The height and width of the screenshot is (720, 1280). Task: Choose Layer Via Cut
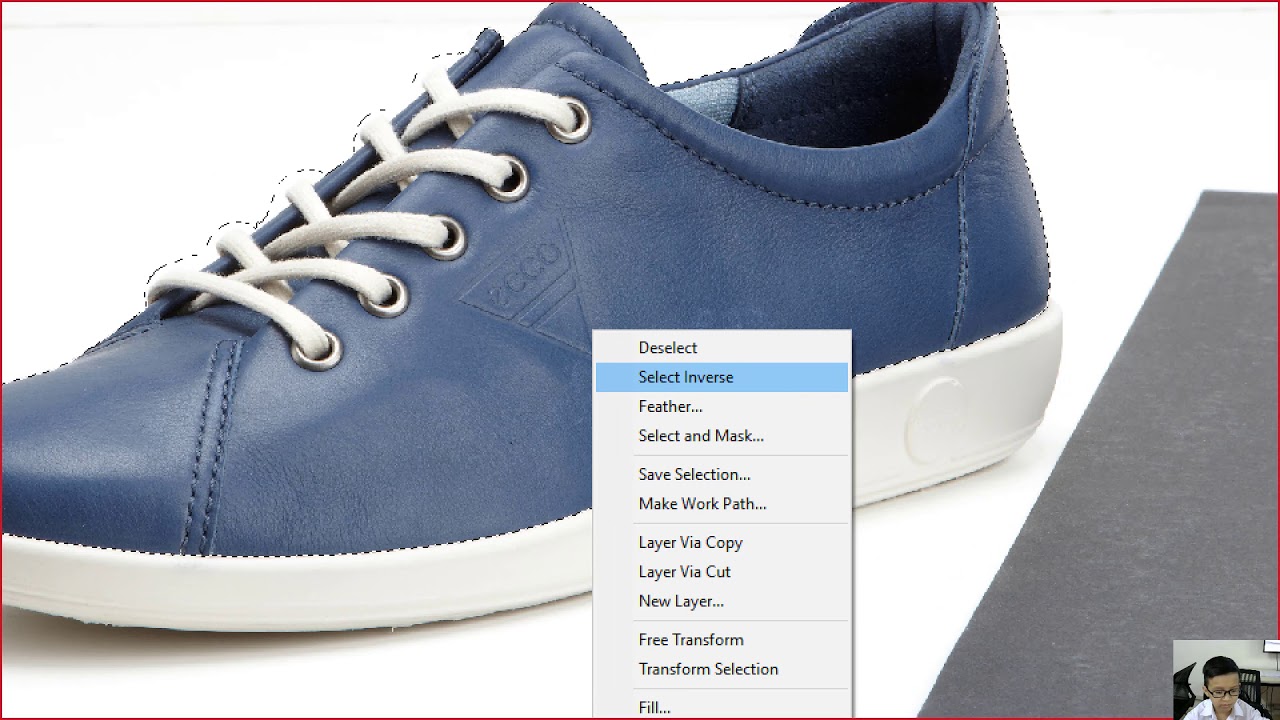pyautogui.click(x=721, y=571)
